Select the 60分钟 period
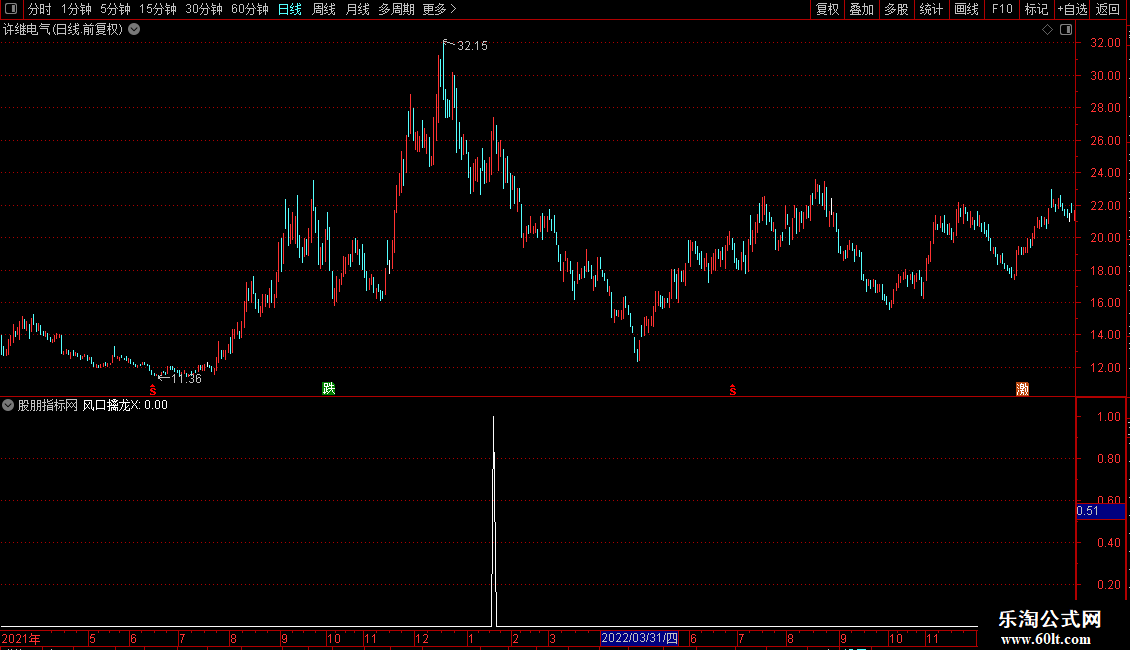Viewport: 1130px width, 650px height. (250, 9)
